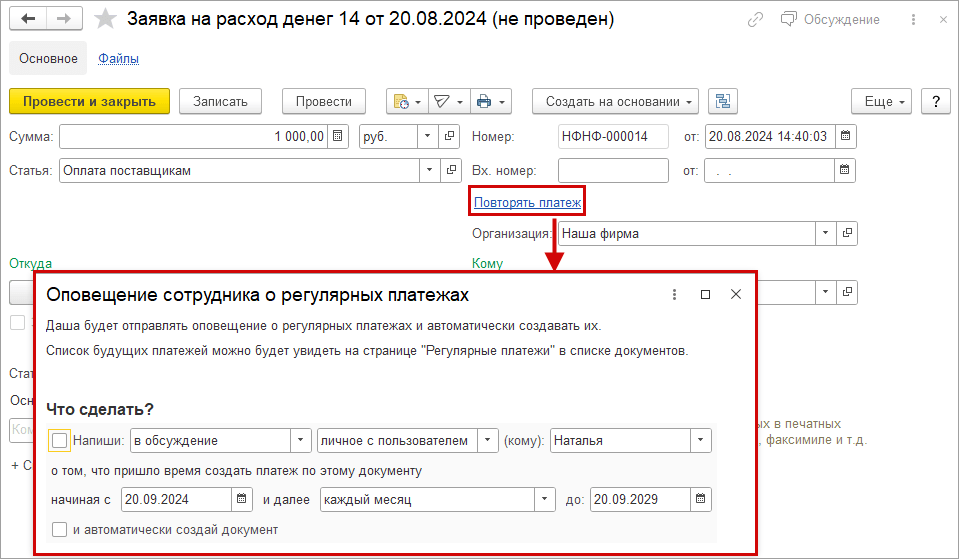
Task: Expand the Кому recipient dropdown arrow
Action: (x=825, y=292)
